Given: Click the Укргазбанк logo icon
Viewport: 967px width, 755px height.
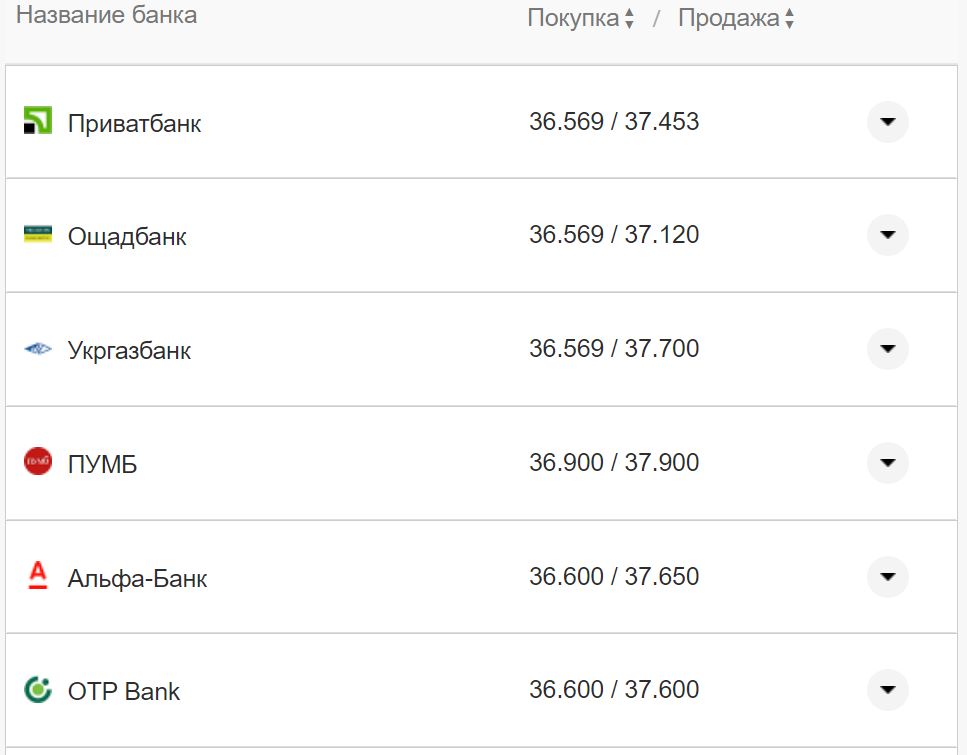Looking at the screenshot, I should [x=37, y=349].
